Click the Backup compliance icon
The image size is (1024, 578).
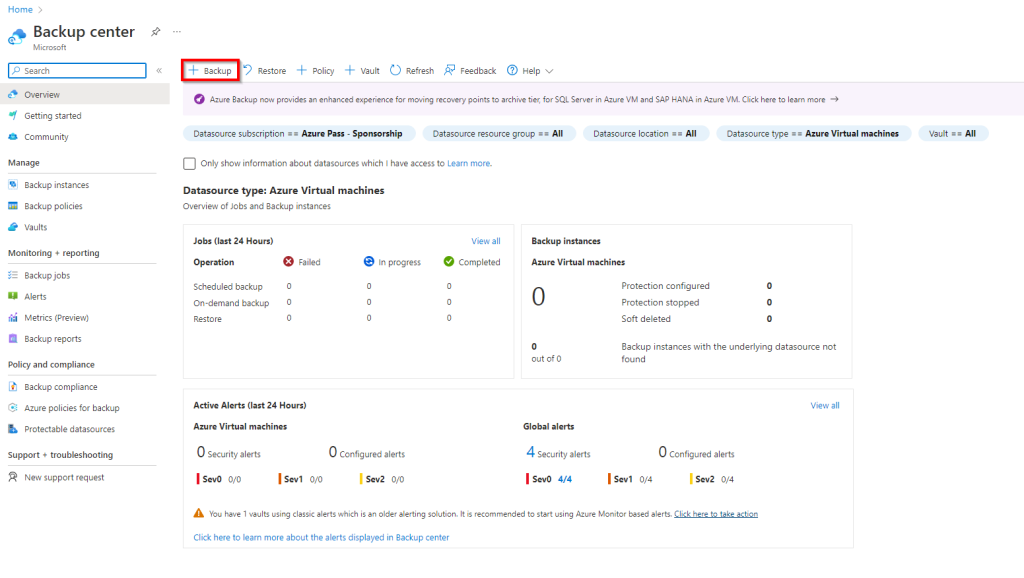click(x=13, y=387)
